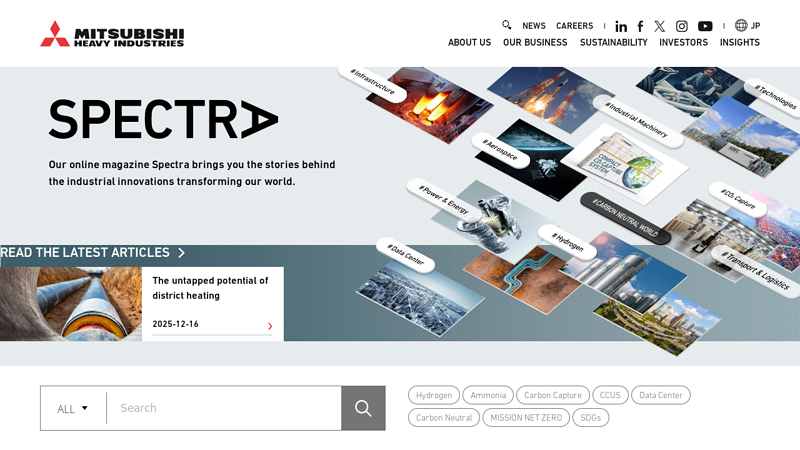Select the Carbon Neutral keyword tag

[444, 417]
